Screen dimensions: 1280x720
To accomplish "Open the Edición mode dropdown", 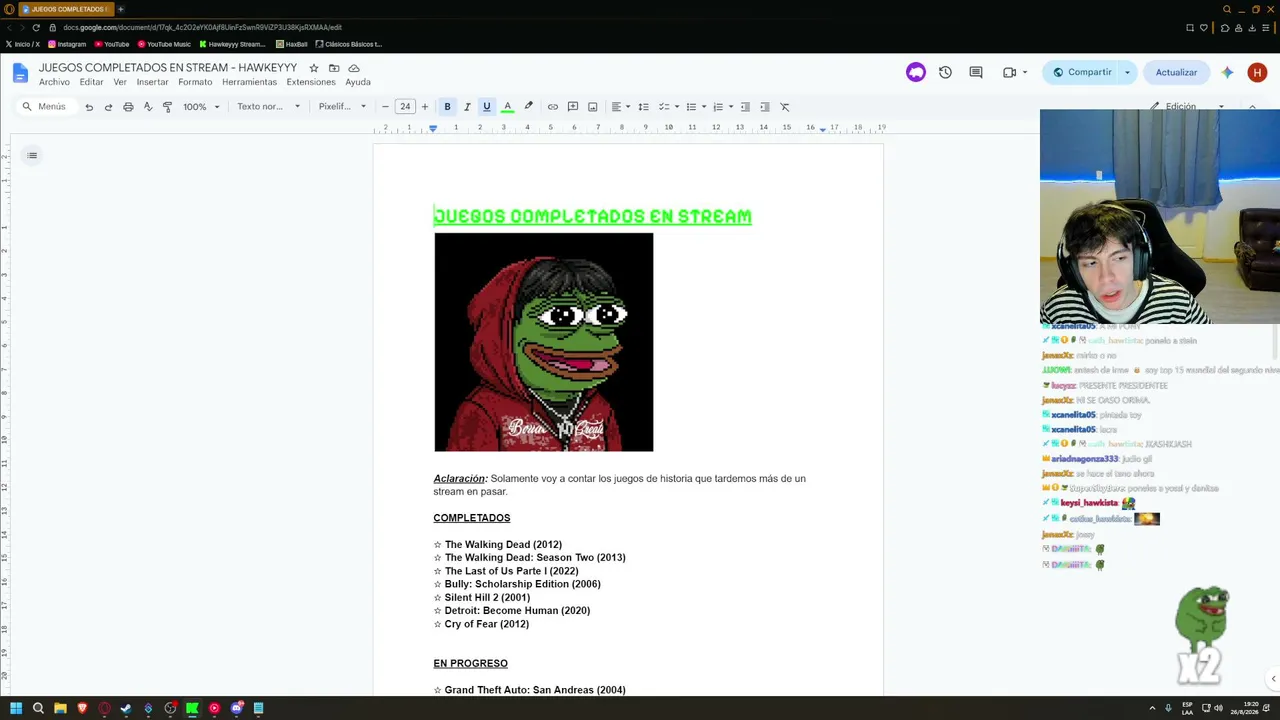I will coord(1187,106).
